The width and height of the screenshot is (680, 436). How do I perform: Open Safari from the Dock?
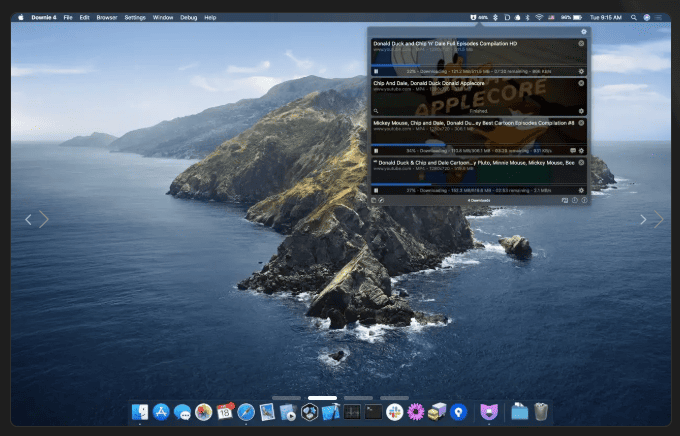coord(246,412)
